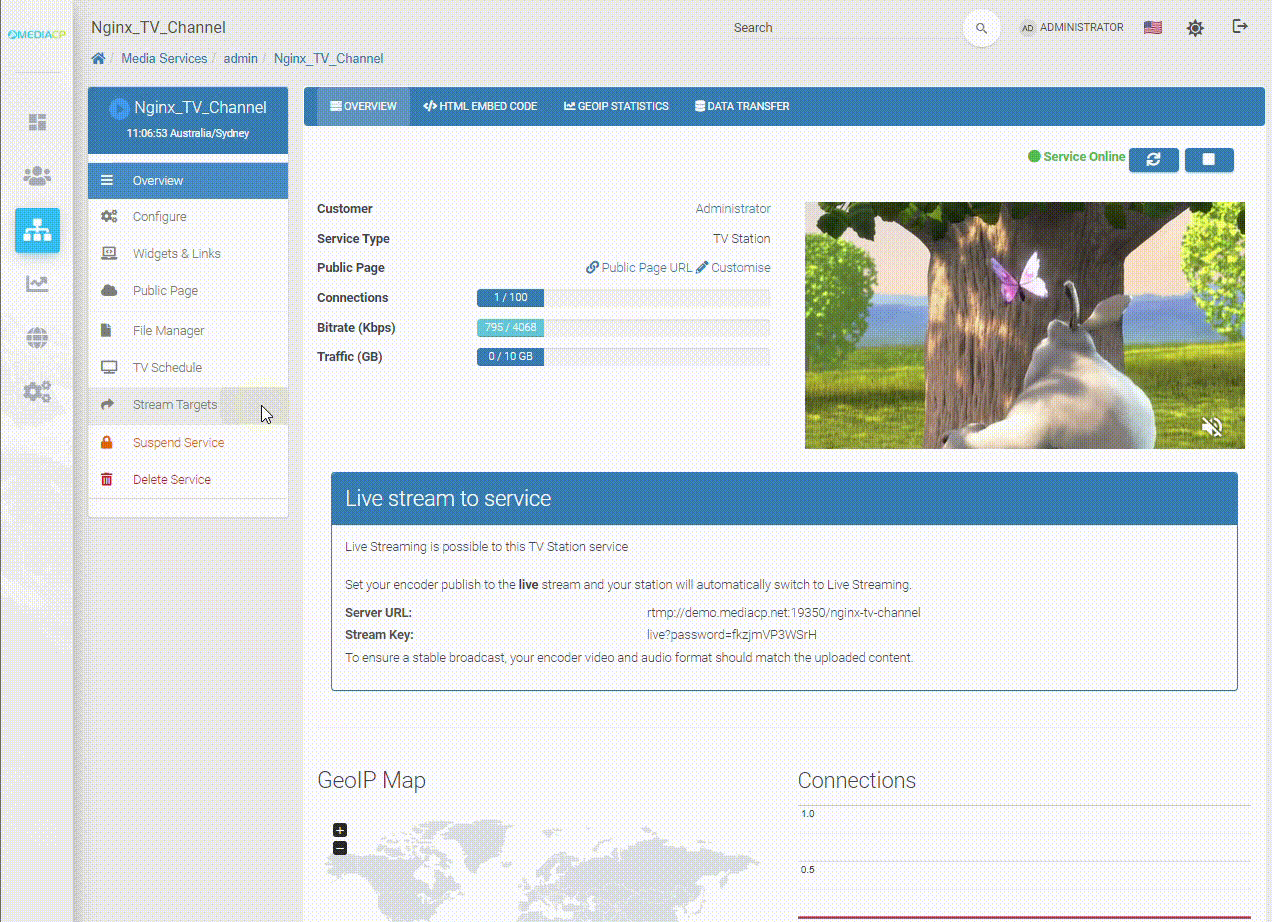
Task: Click the Service Online status text
Action: (x=1084, y=157)
